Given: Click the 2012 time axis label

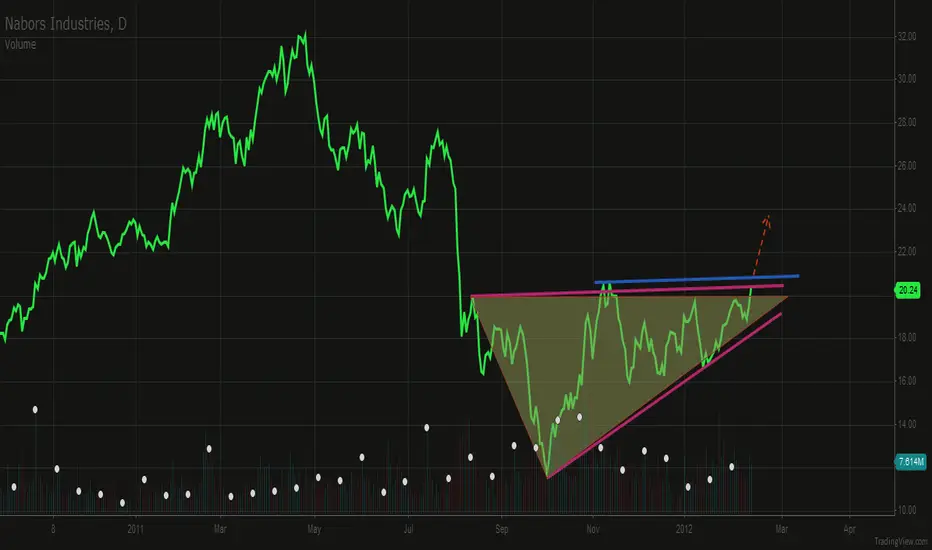Looking at the screenshot, I should [684, 529].
